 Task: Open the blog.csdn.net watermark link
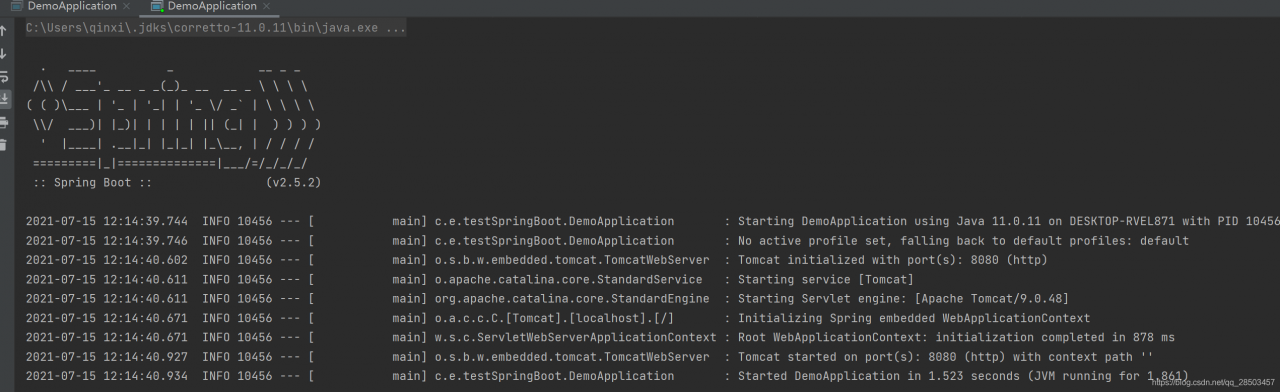(1212, 382)
